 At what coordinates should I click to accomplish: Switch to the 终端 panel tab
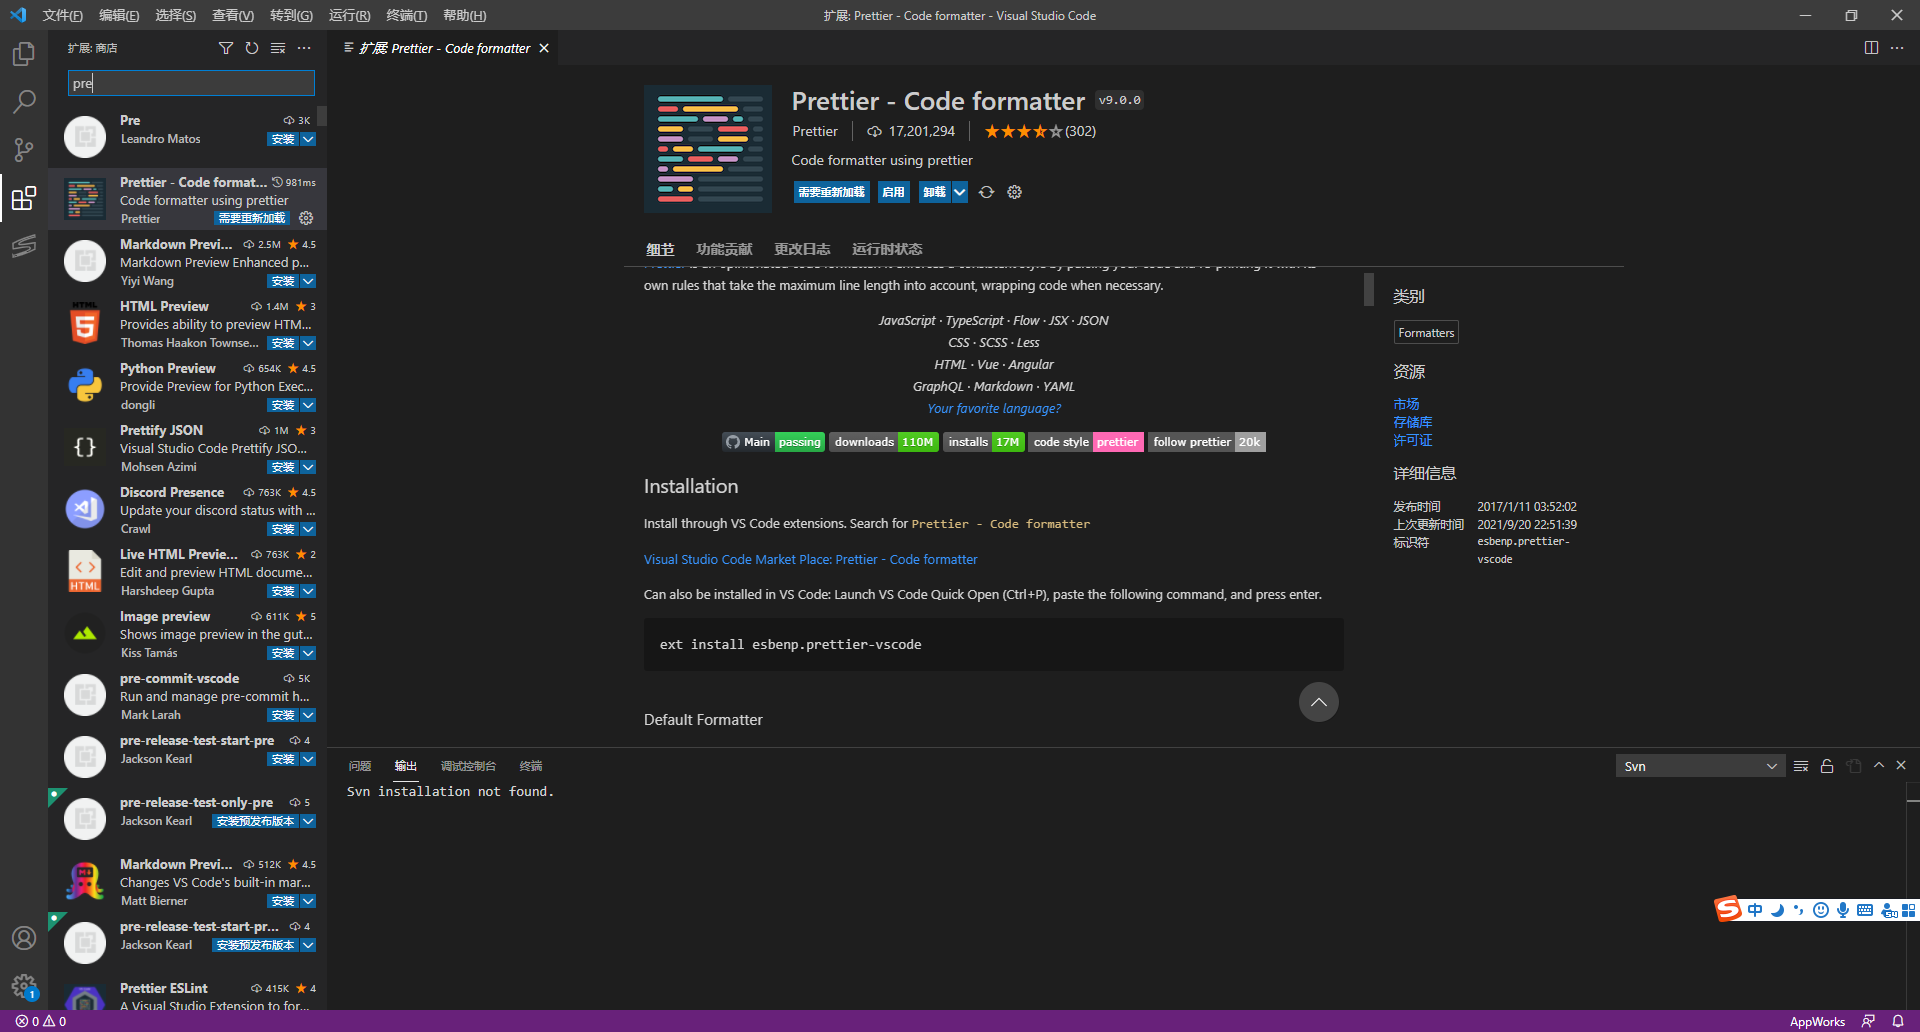tap(531, 766)
